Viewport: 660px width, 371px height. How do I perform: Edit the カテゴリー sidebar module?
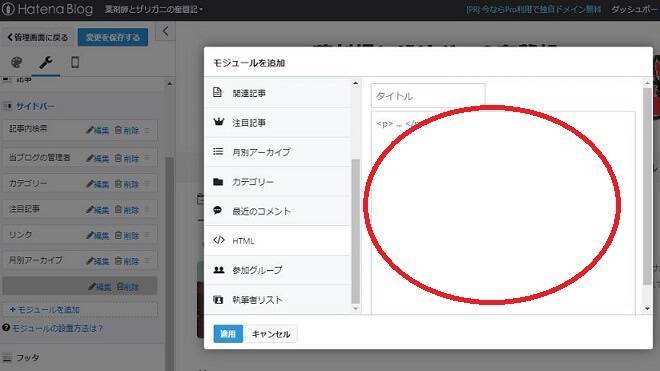click(98, 184)
